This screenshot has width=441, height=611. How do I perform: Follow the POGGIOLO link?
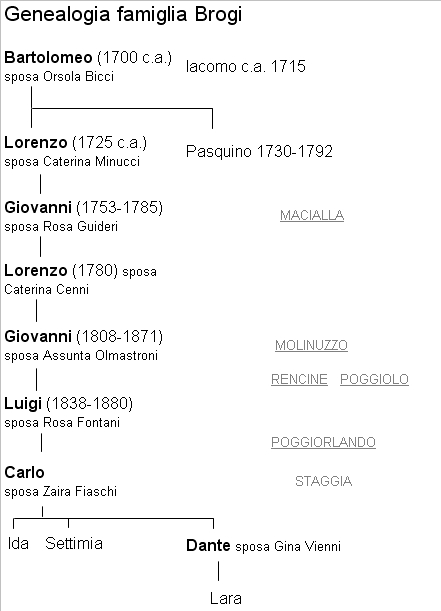[x=374, y=379]
